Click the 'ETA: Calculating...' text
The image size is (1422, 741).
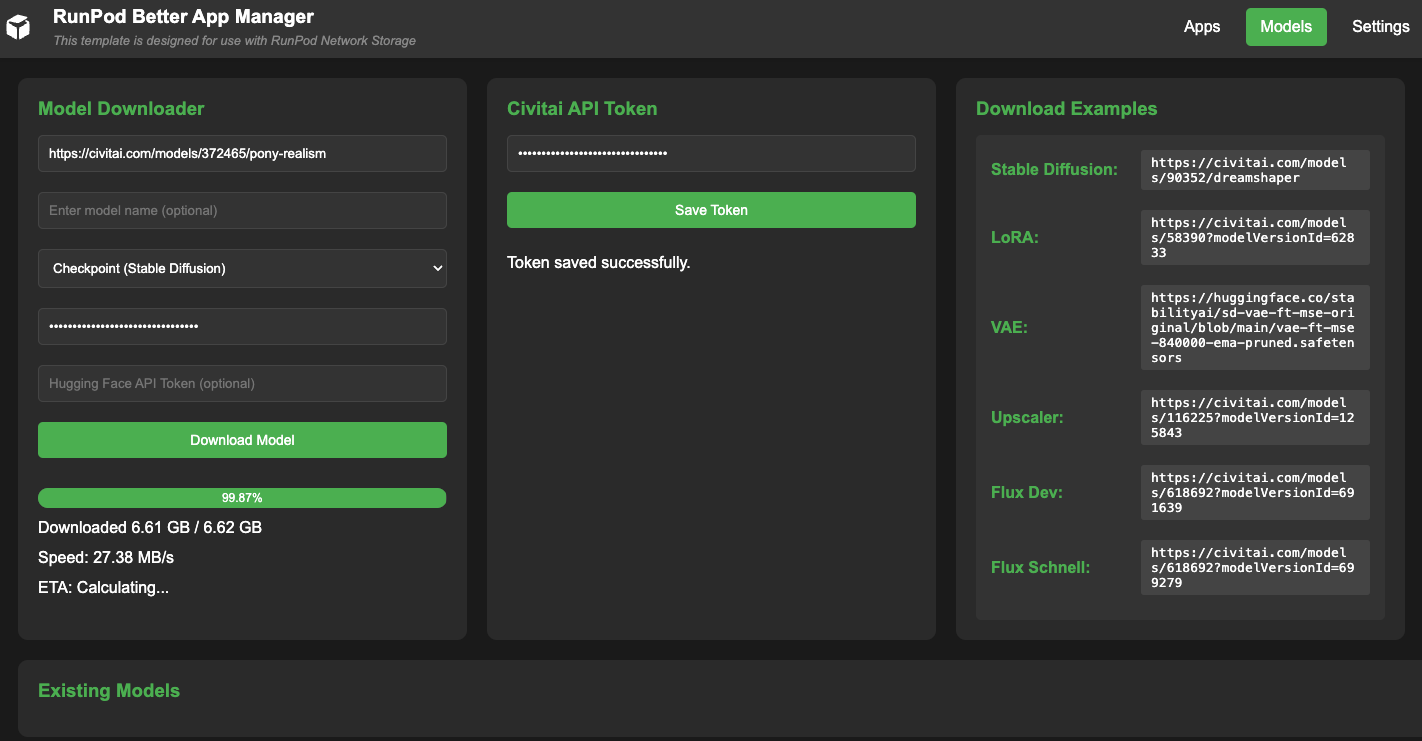[x=103, y=587]
